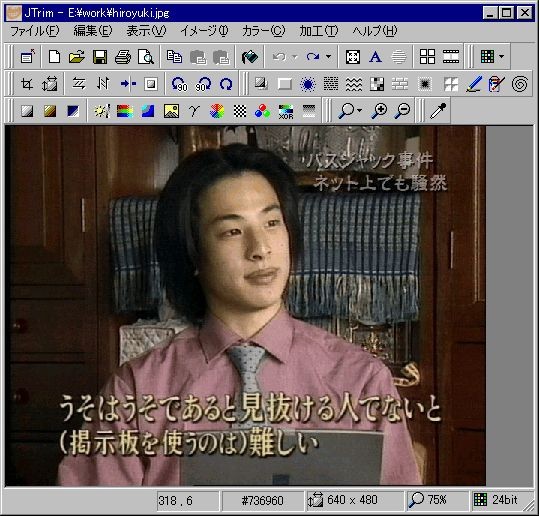Open the zoom magnifier dropdown arrow

[x=360, y=110]
